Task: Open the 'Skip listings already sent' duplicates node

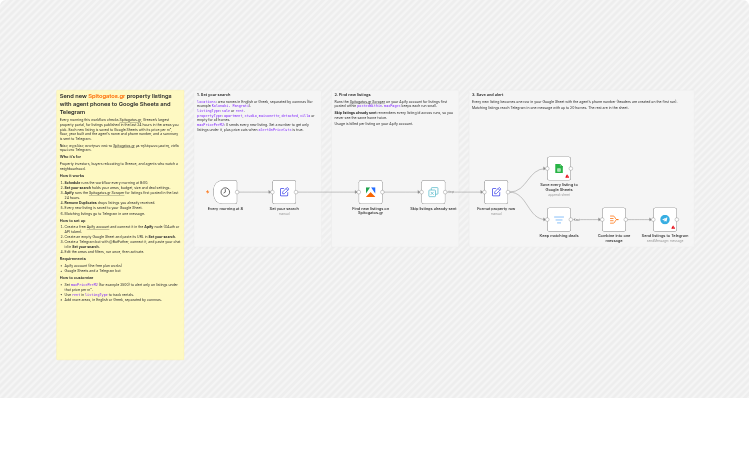Action: point(433,192)
